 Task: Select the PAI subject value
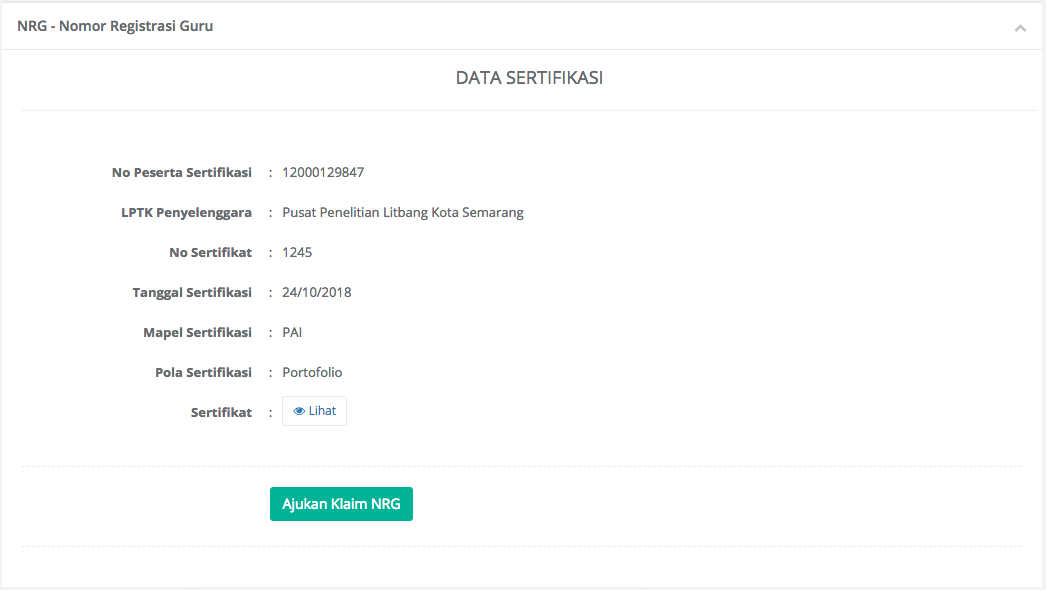(292, 332)
